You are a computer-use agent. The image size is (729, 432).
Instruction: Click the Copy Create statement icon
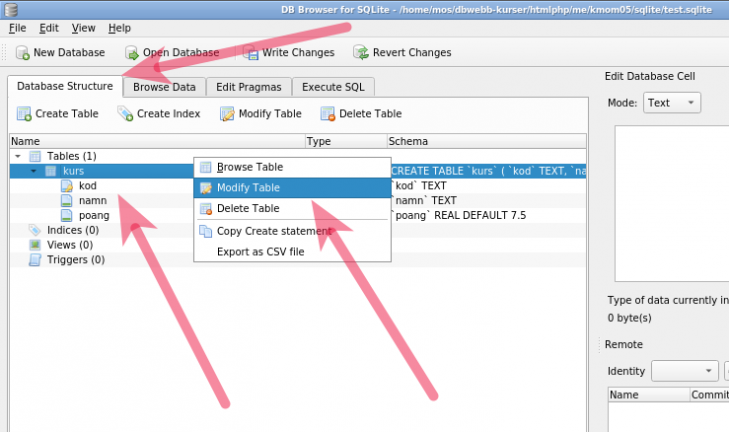(x=205, y=231)
